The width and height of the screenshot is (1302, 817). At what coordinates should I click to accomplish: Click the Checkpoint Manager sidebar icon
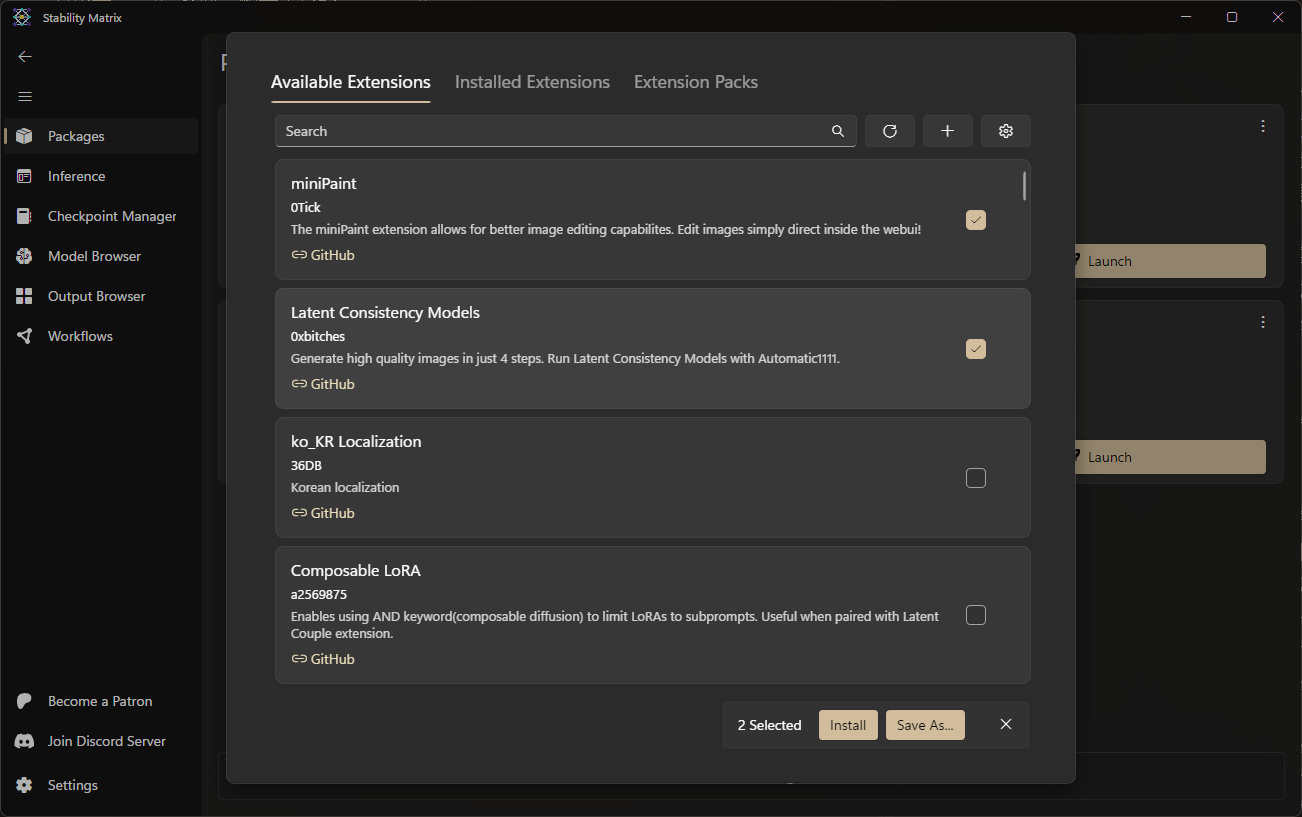pos(25,216)
